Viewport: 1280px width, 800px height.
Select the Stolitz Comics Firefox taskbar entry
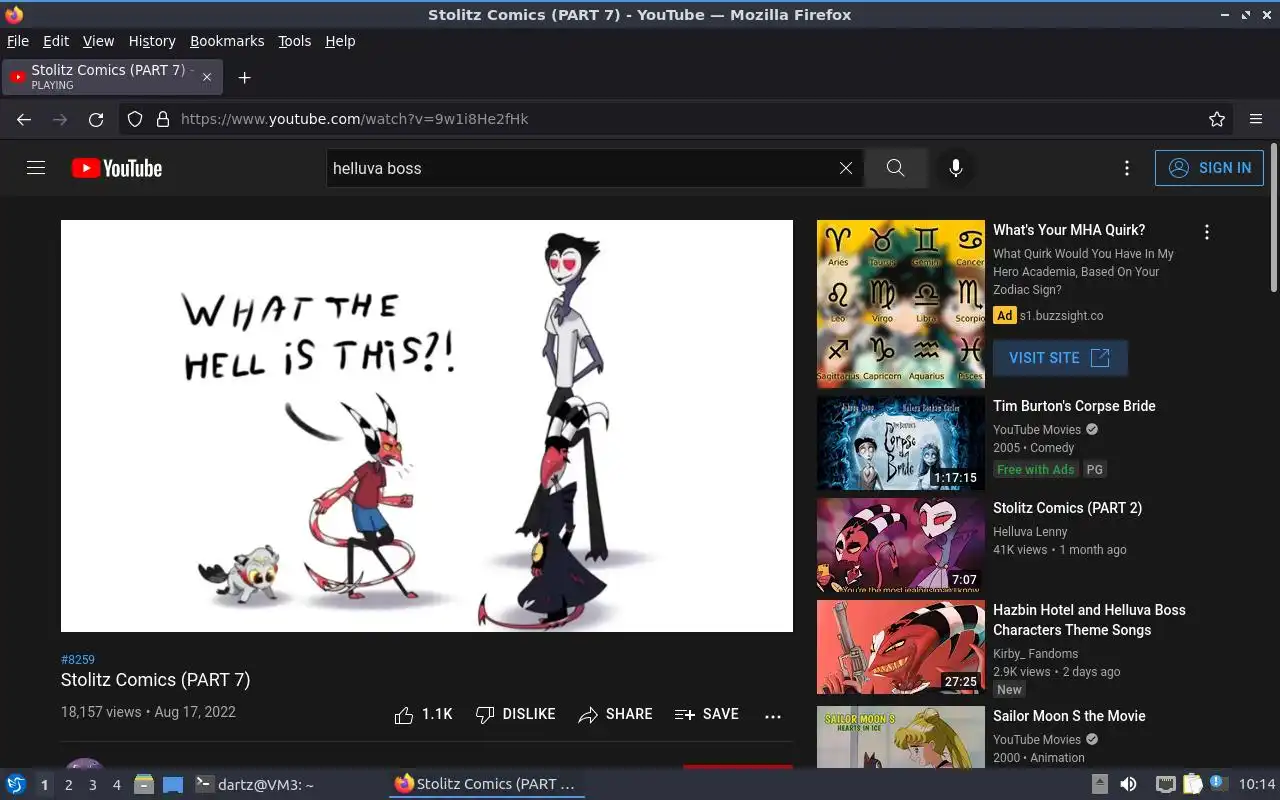click(x=485, y=785)
